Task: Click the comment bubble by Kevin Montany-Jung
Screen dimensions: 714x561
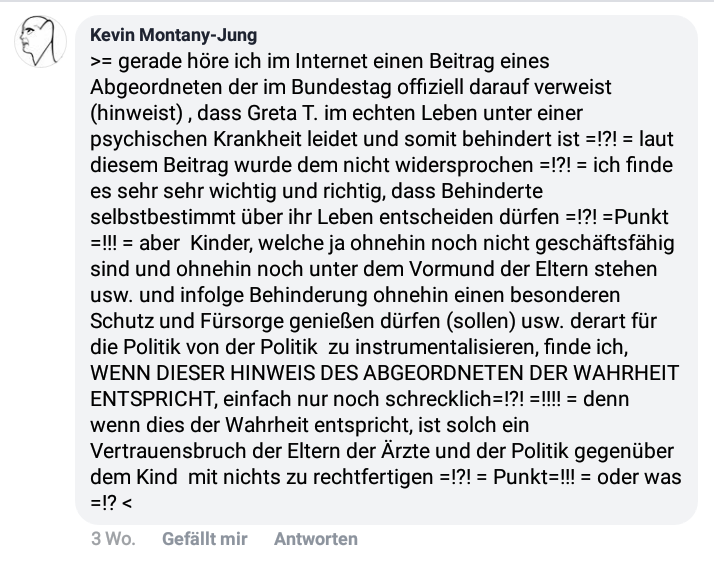Action: pos(386,270)
